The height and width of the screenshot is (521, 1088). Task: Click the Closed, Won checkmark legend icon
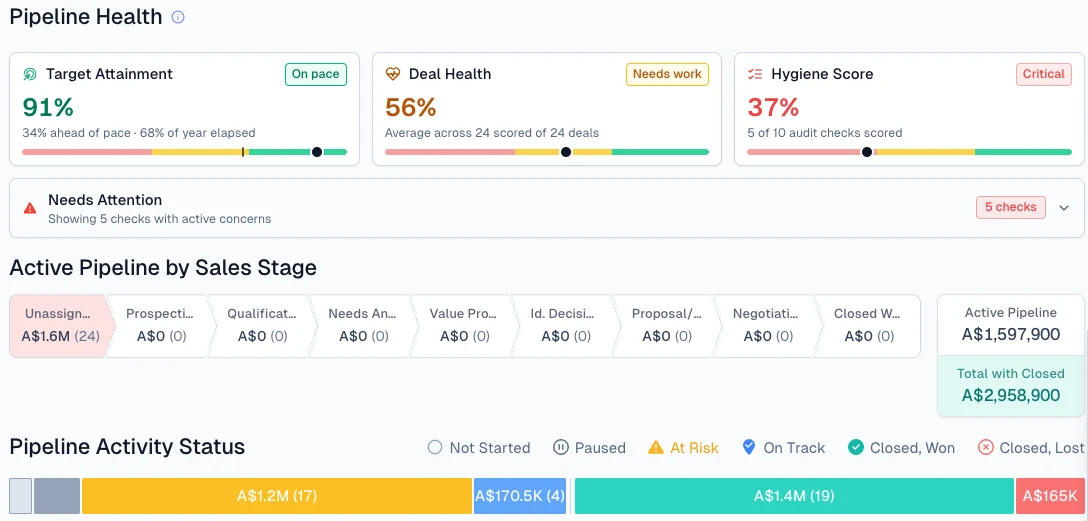pos(856,447)
